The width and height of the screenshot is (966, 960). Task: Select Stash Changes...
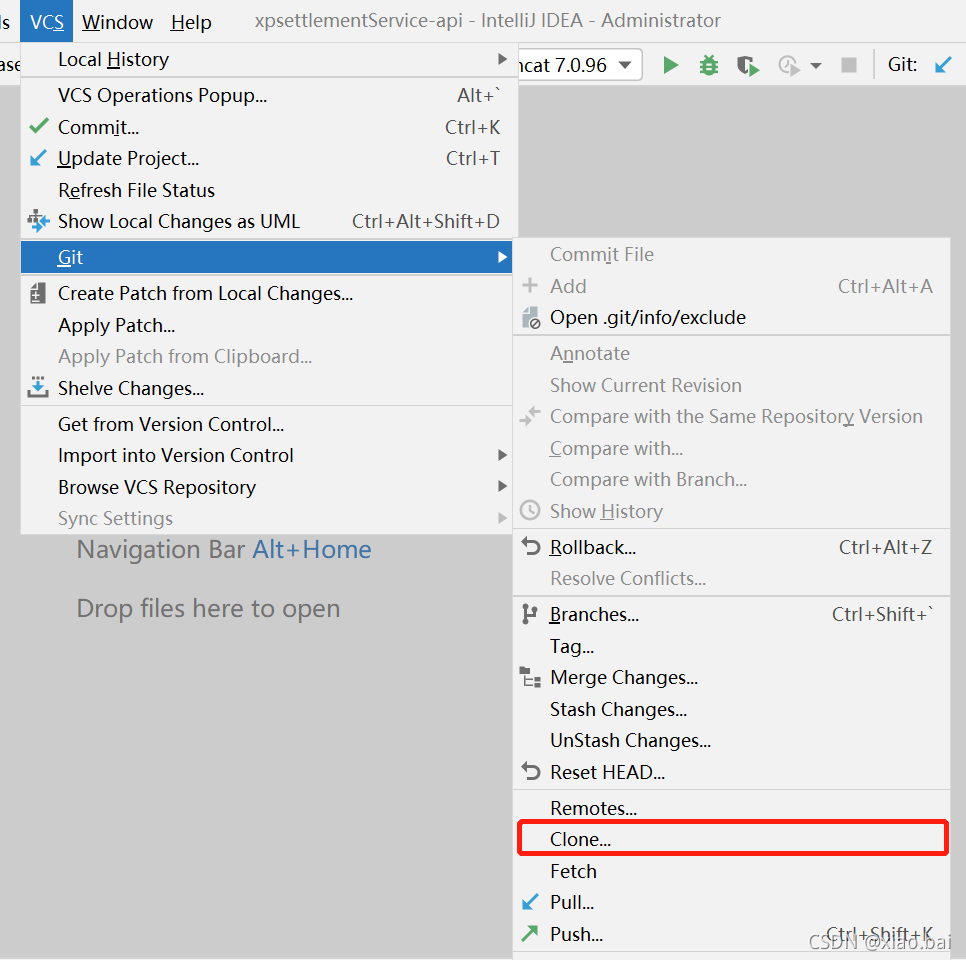[731, 709]
